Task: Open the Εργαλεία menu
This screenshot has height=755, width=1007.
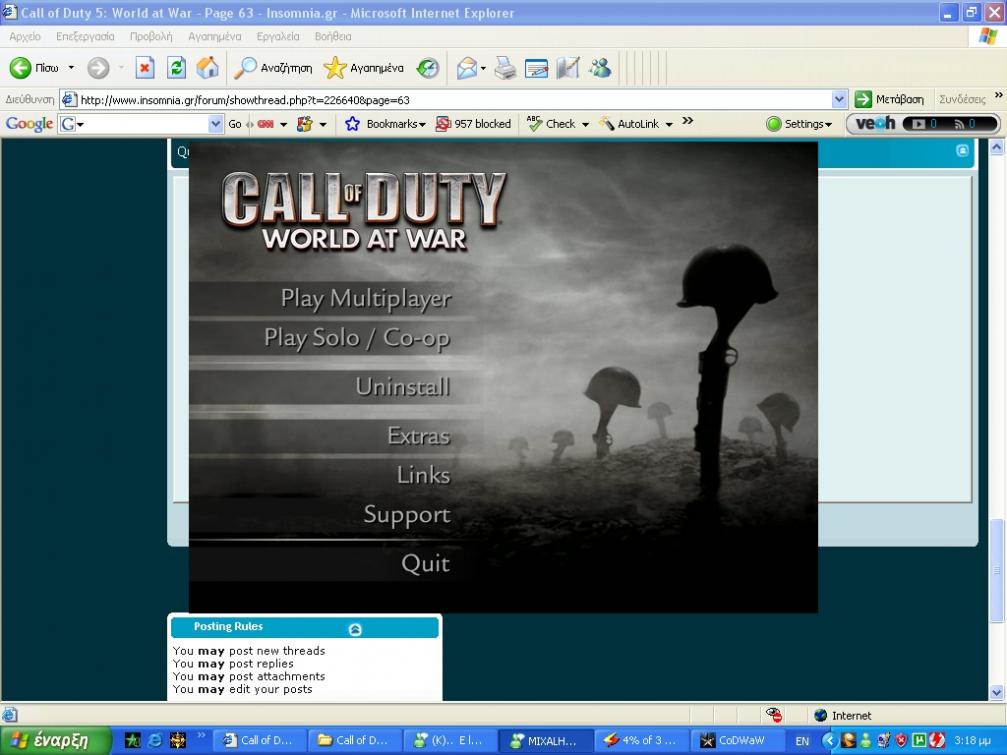Action: pyautogui.click(x=278, y=37)
